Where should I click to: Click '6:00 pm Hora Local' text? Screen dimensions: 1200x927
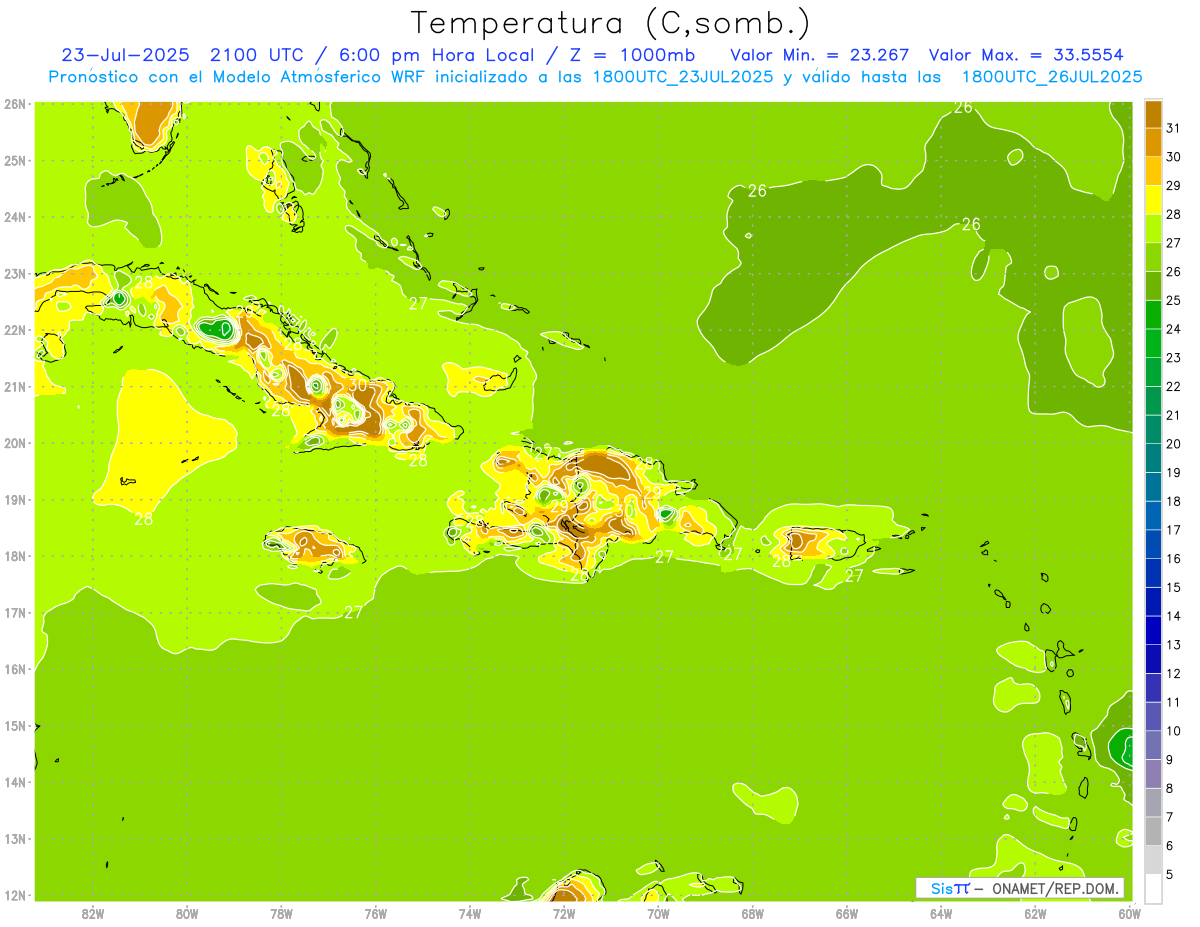tap(436, 54)
